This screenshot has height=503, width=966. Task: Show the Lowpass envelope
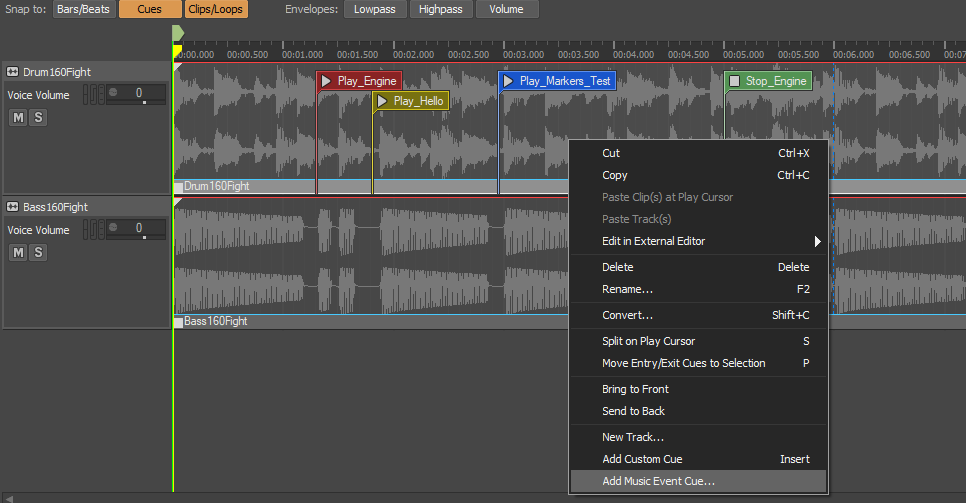point(375,9)
